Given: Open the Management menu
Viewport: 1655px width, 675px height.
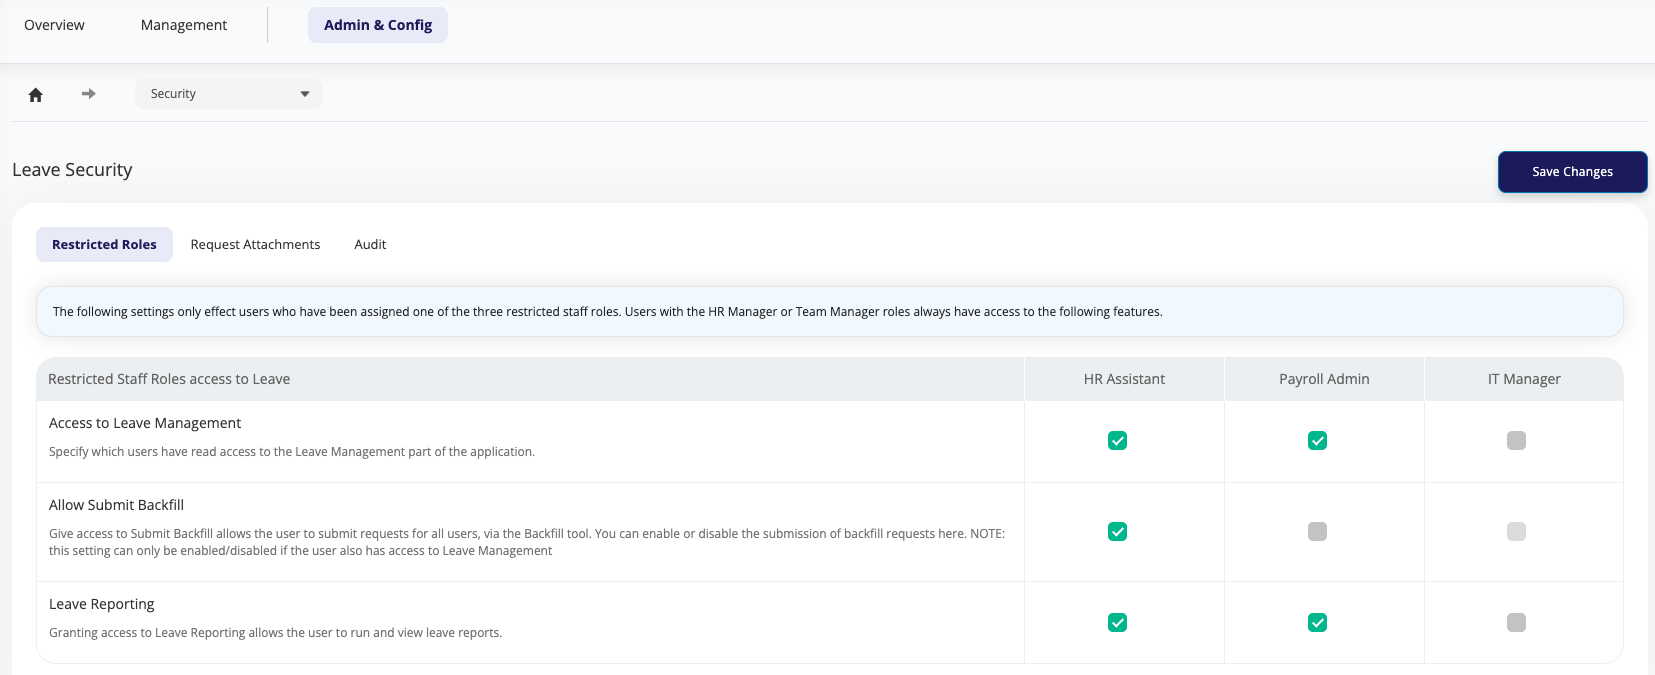Looking at the screenshot, I should pyautogui.click(x=184, y=25).
